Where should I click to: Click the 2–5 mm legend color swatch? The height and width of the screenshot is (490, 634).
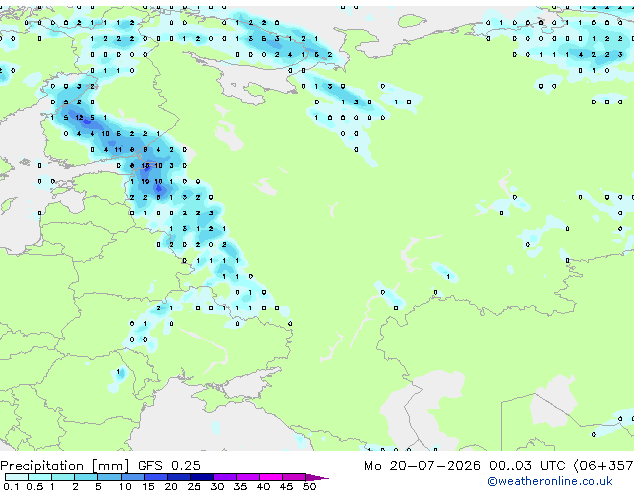87,477
